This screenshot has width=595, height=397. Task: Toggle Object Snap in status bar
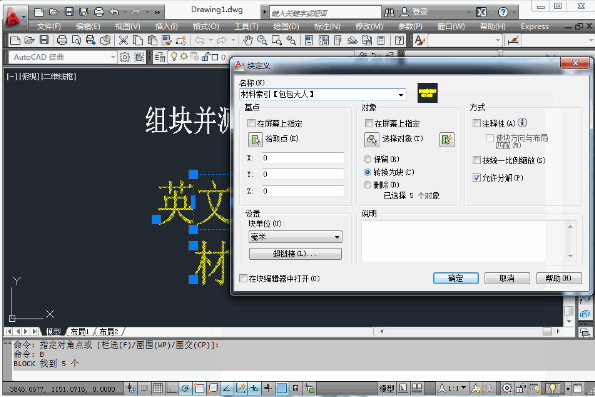[x=199, y=388]
